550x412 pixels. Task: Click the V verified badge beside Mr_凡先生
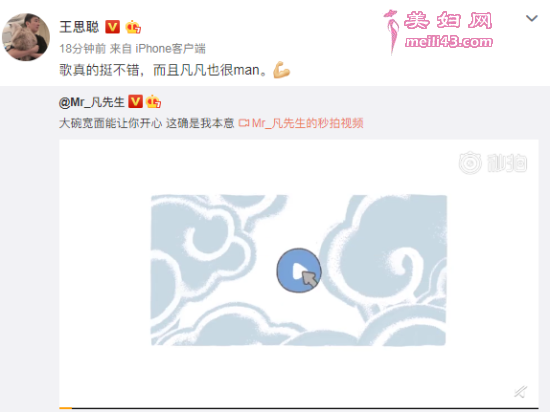[135, 102]
